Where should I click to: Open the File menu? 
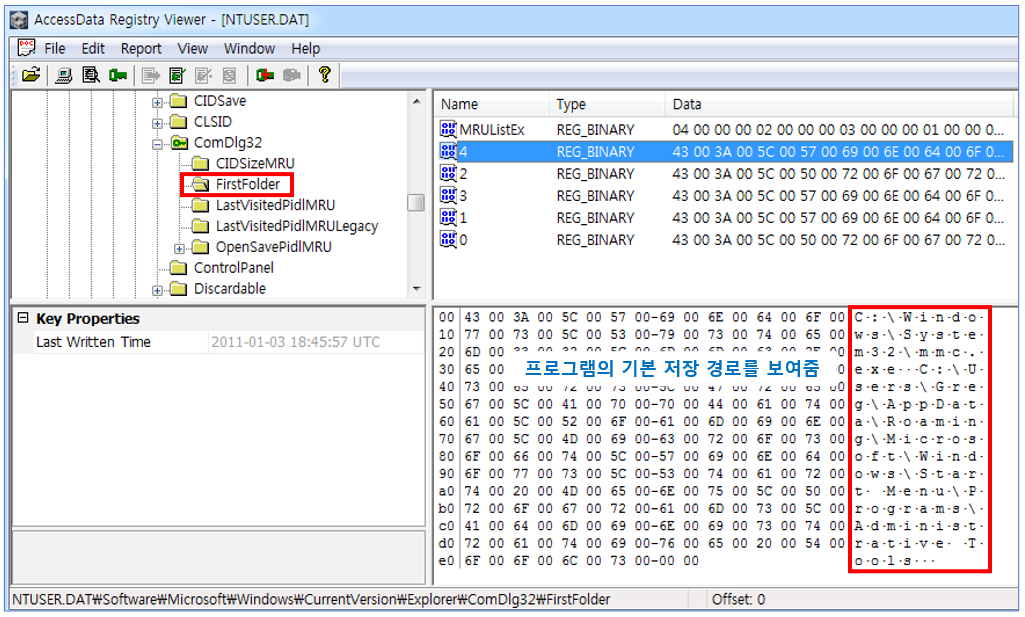pyautogui.click(x=55, y=48)
